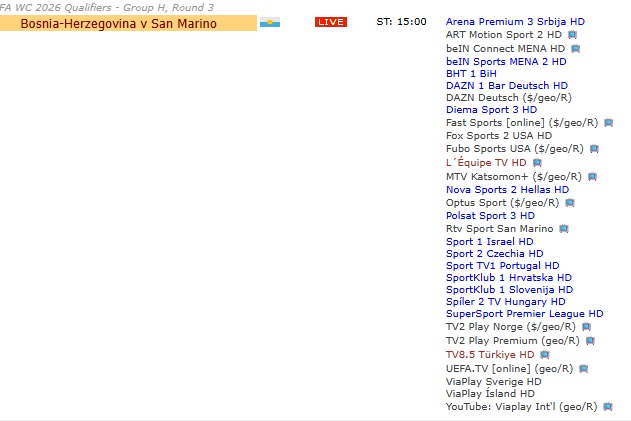Viewport: 631px width, 421px height.
Task: Click the San Marino flag icon
Action: coord(269,22)
